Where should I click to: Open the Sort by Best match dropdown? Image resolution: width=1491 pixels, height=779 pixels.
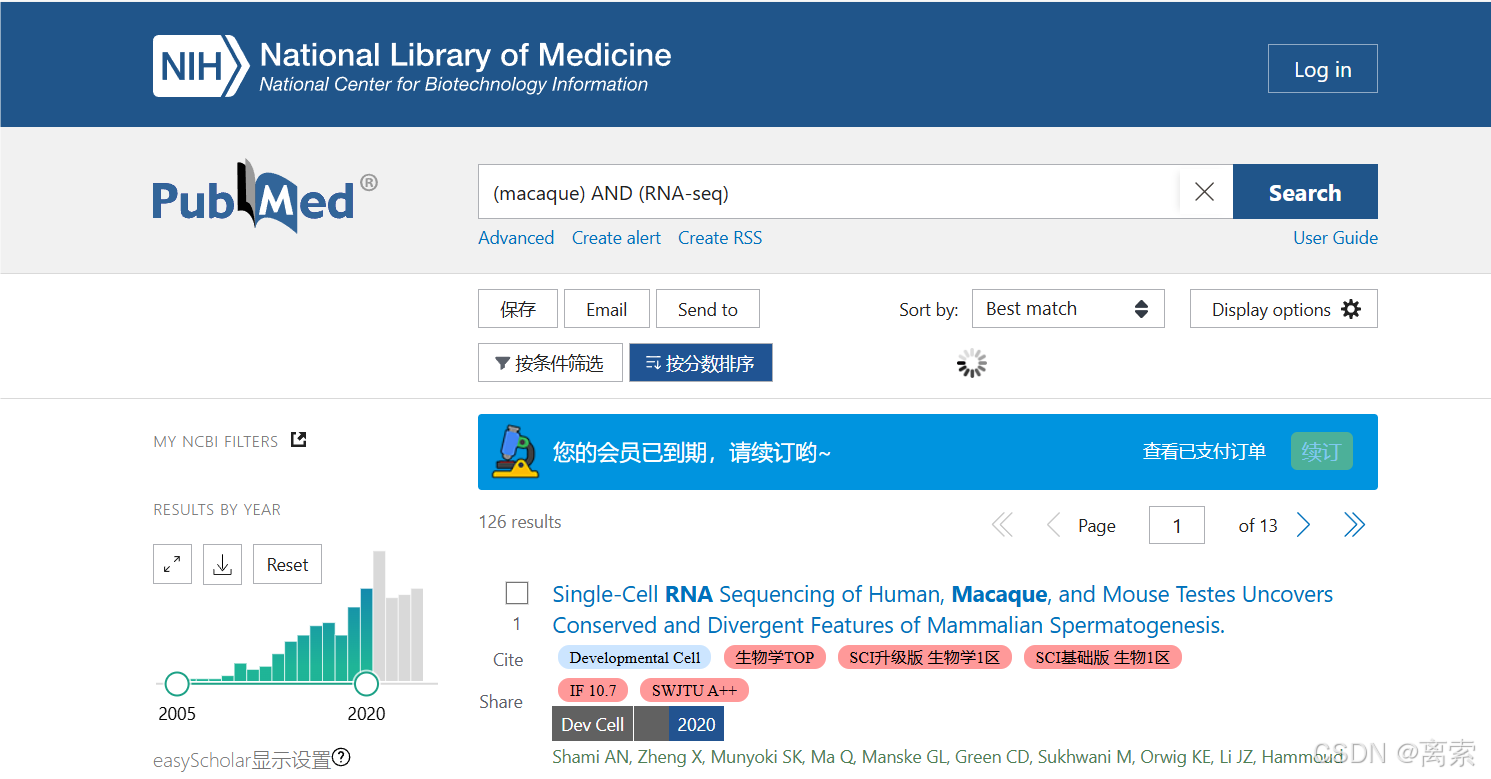1067,308
